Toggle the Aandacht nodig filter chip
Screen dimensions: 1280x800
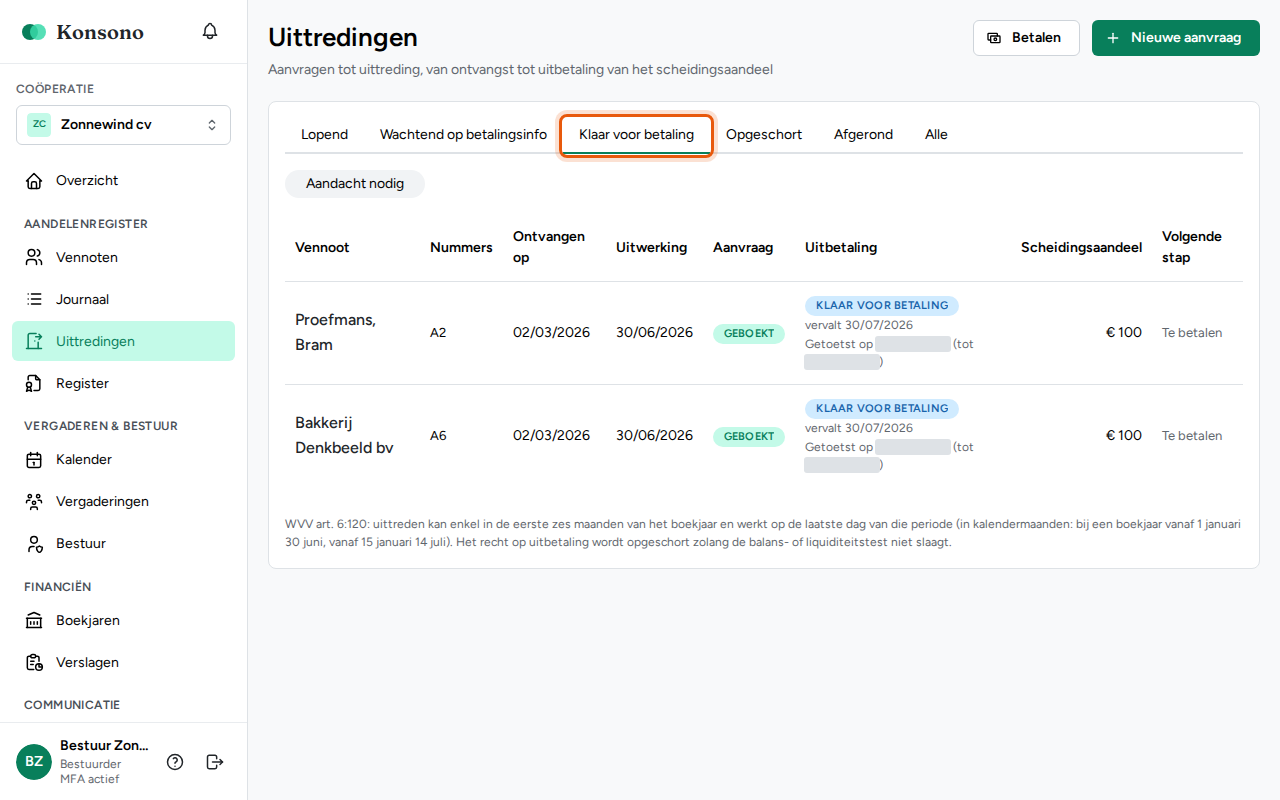point(355,184)
